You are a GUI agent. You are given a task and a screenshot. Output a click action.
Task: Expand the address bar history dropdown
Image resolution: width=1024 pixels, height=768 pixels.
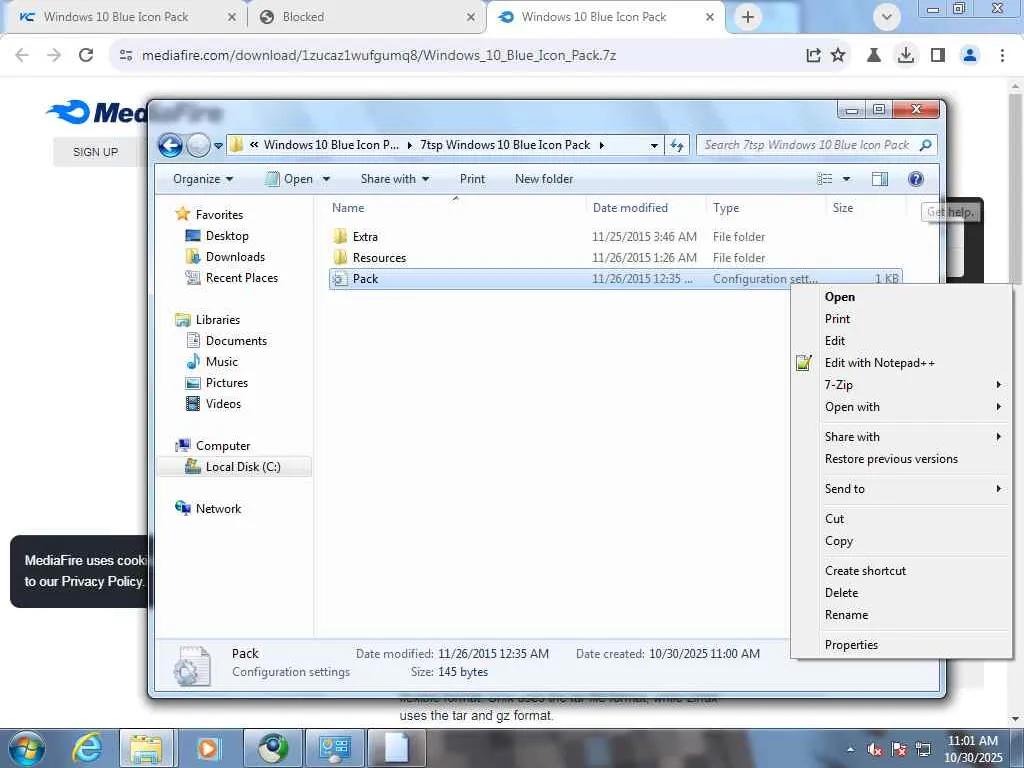click(654, 146)
